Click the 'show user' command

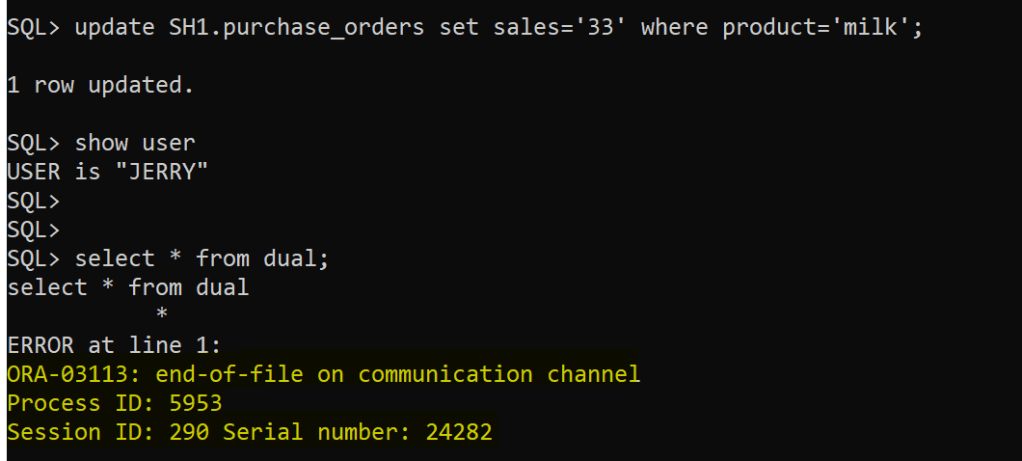tap(134, 143)
